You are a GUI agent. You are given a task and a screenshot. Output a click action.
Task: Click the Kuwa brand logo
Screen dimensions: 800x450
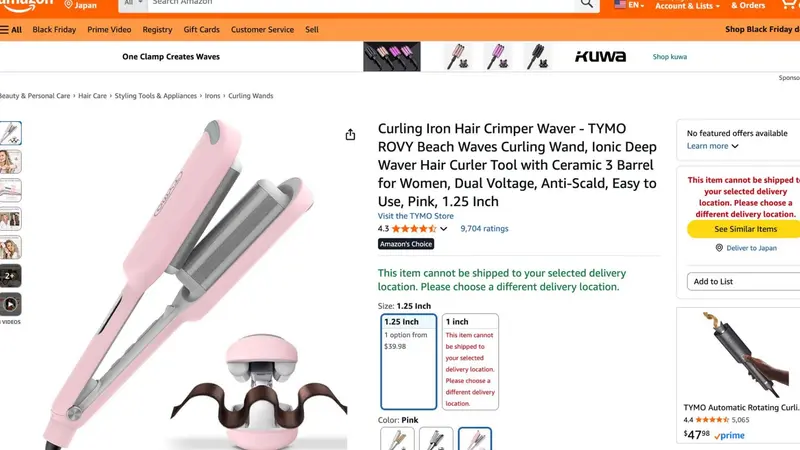tap(600, 56)
